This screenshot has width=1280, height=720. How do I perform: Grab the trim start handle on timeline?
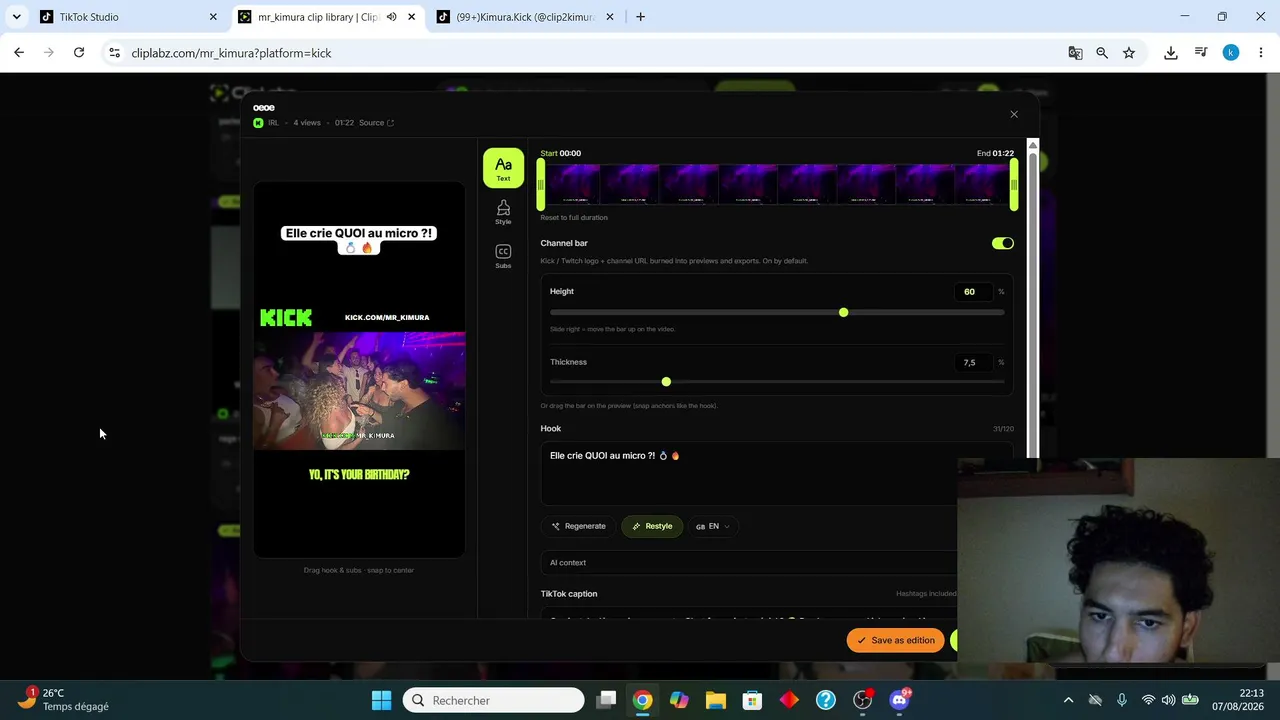click(541, 186)
